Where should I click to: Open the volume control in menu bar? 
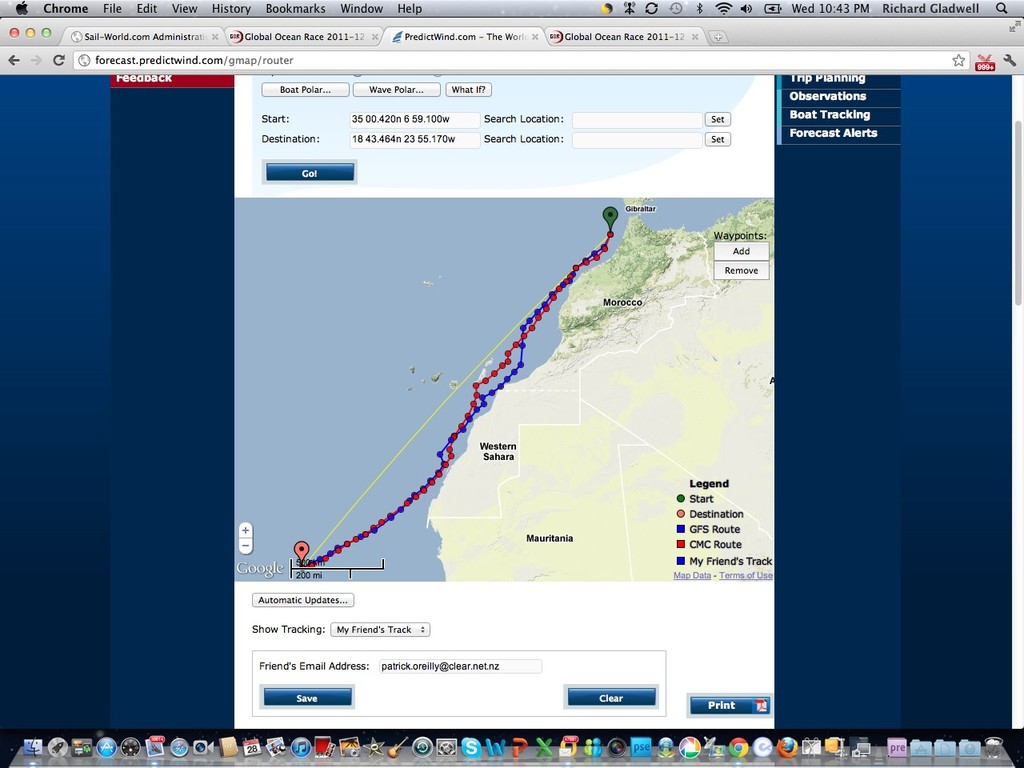click(746, 8)
